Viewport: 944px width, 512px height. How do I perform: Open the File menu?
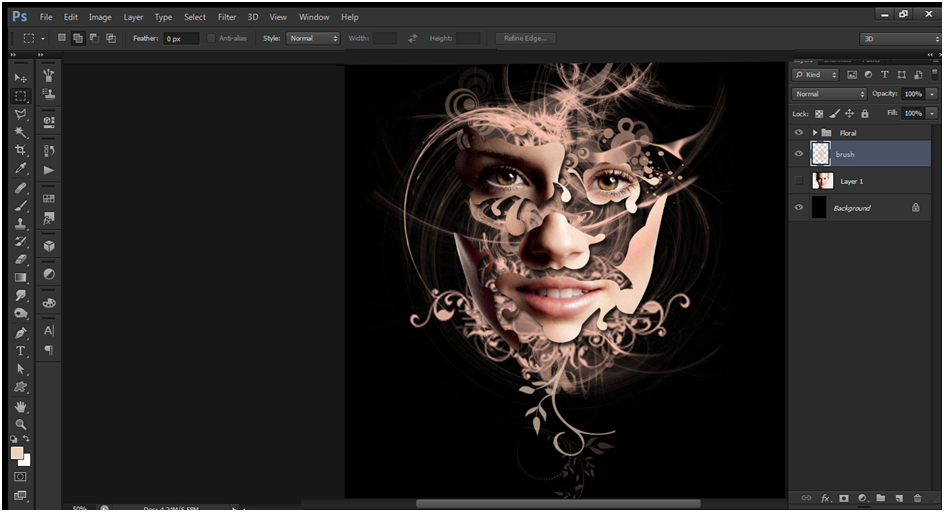coord(46,17)
